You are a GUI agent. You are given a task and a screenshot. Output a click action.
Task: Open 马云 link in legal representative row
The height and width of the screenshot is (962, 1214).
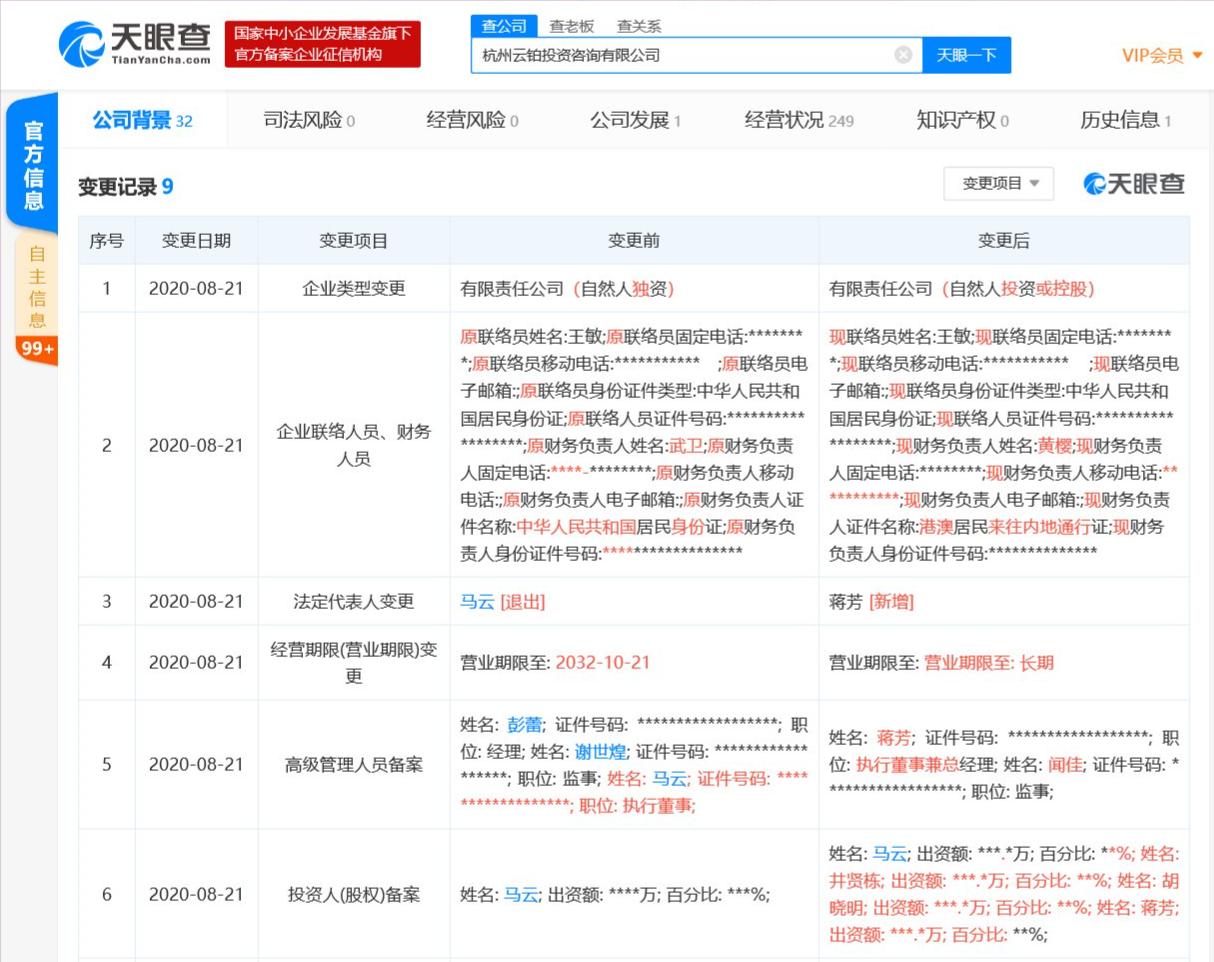[477, 602]
